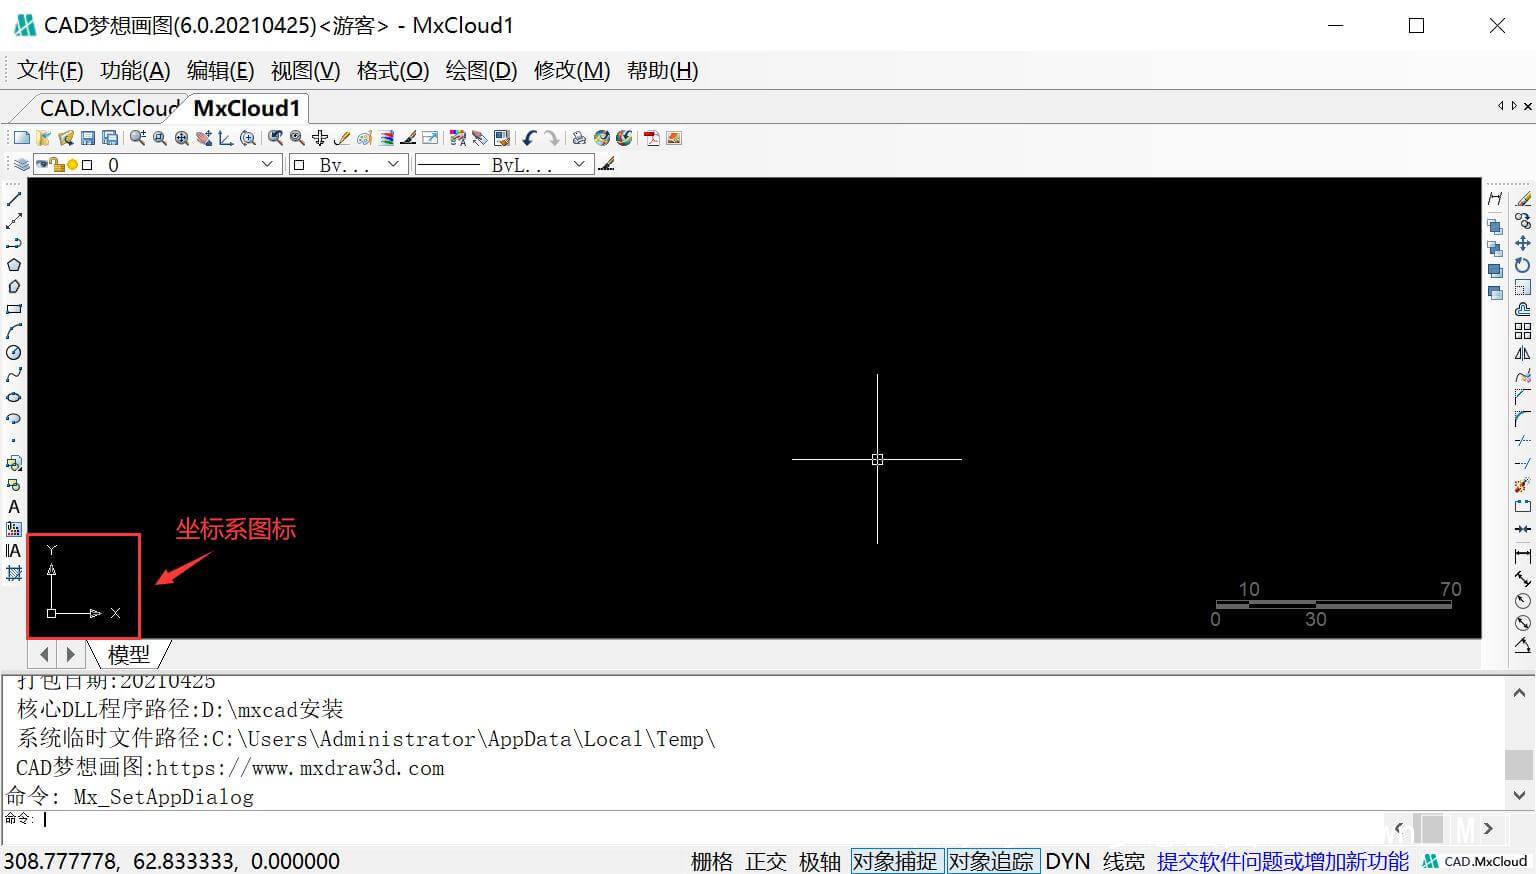The height and width of the screenshot is (874, 1536).
Task: Open the 视图(V) menu
Action: [x=305, y=71]
